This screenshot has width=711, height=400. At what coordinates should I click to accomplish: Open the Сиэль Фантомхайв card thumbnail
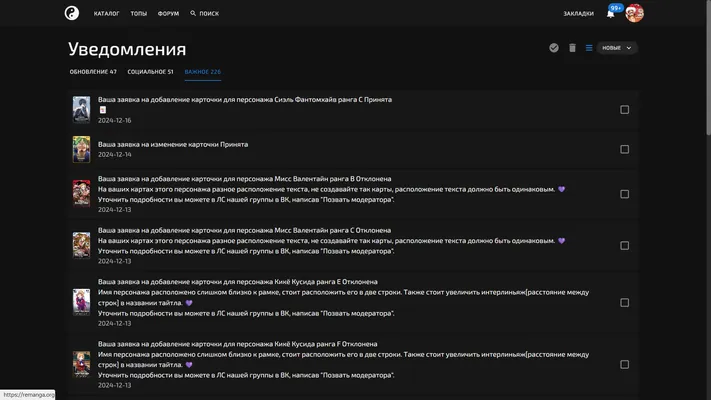[x=82, y=109]
